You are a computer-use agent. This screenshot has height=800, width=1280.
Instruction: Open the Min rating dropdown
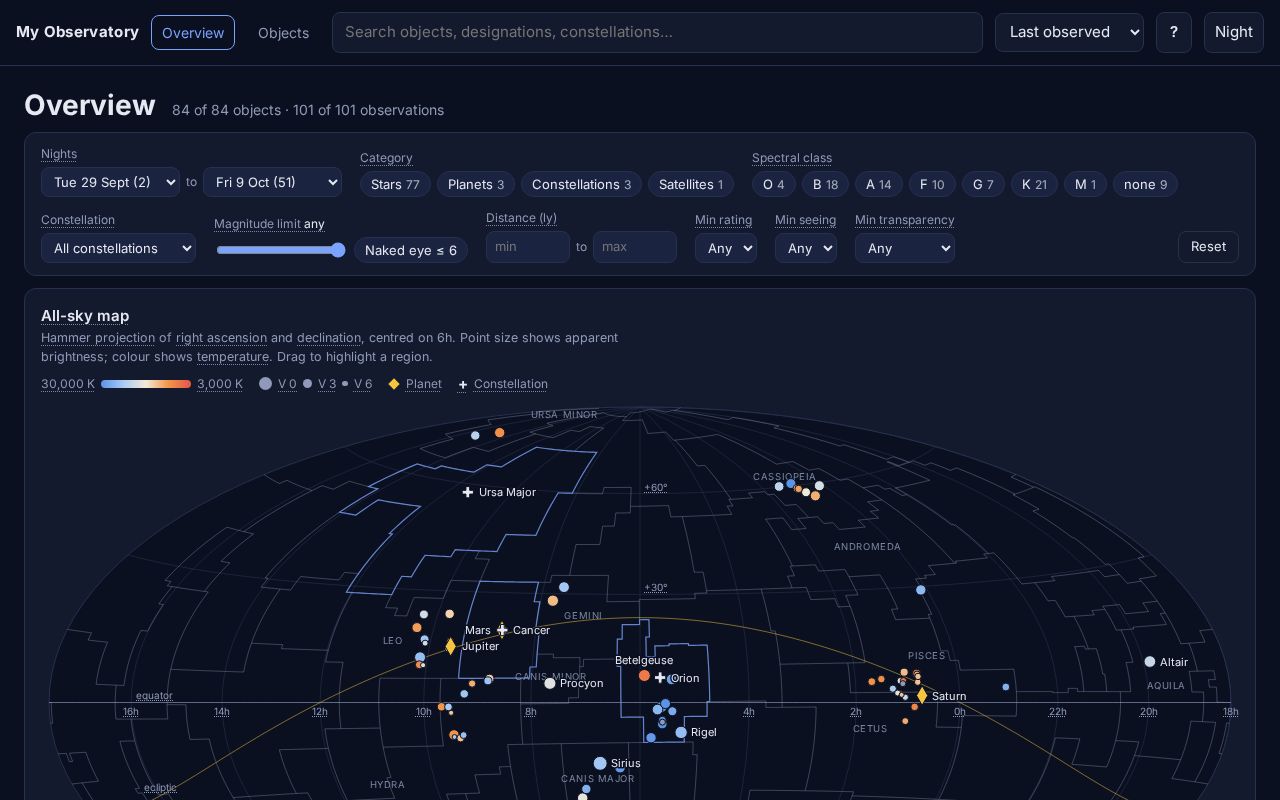pos(726,248)
